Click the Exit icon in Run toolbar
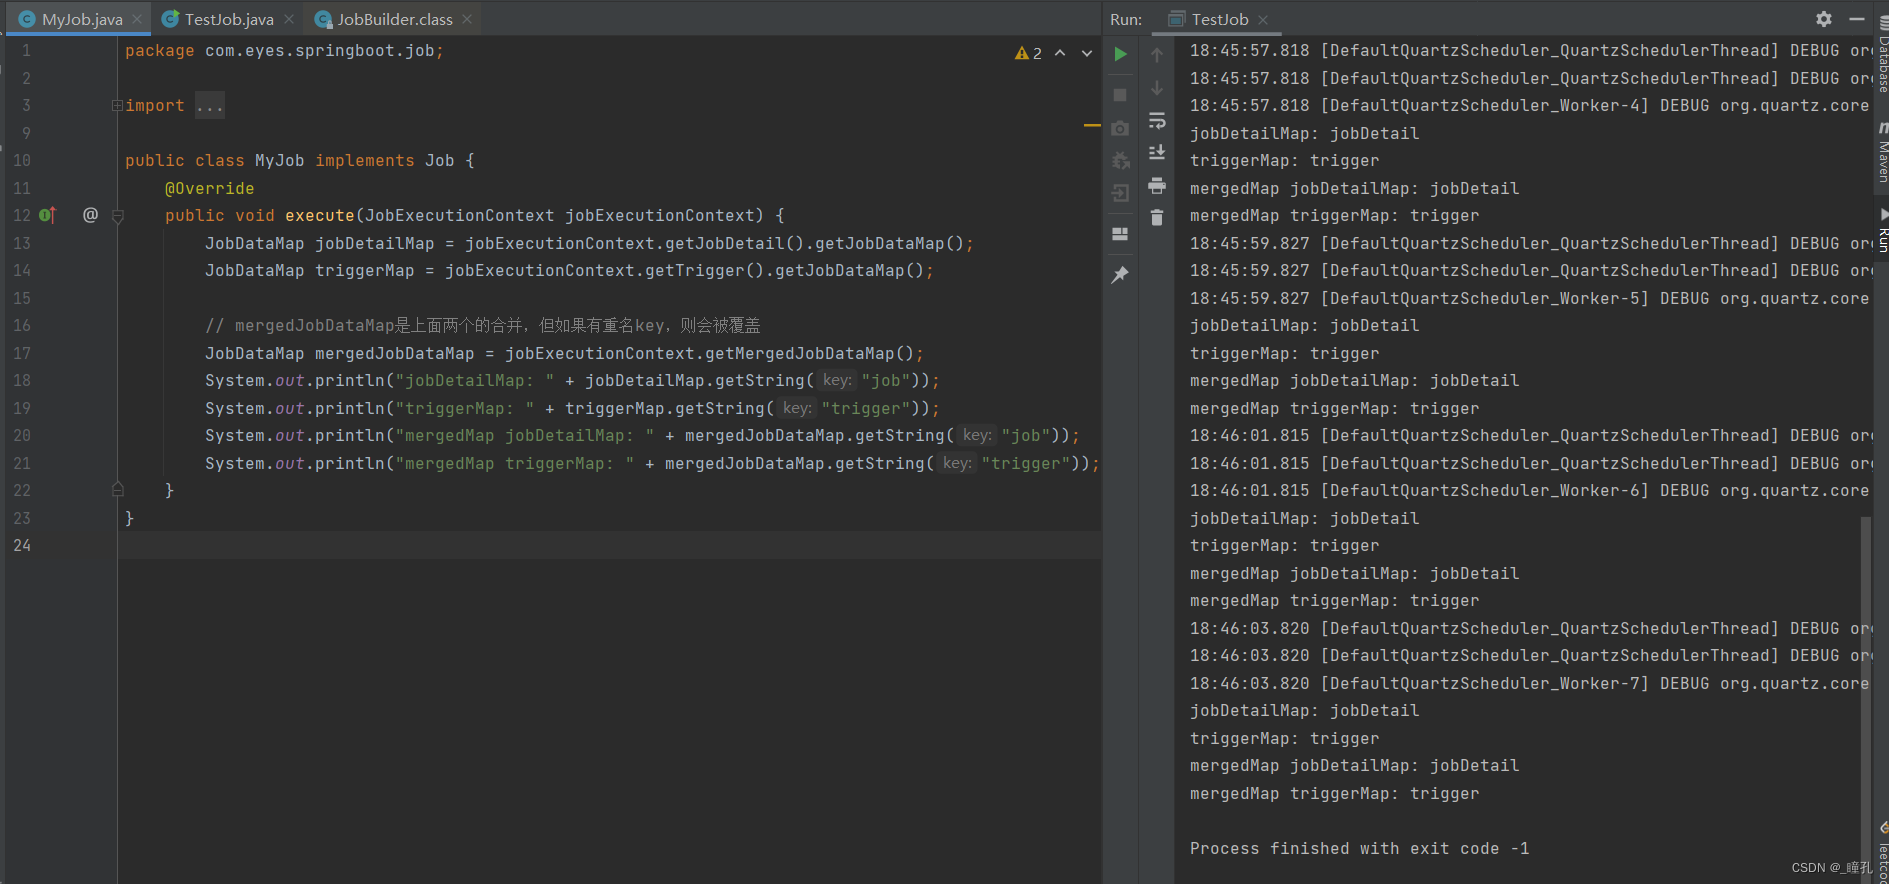The height and width of the screenshot is (884, 1889). tap(1121, 194)
